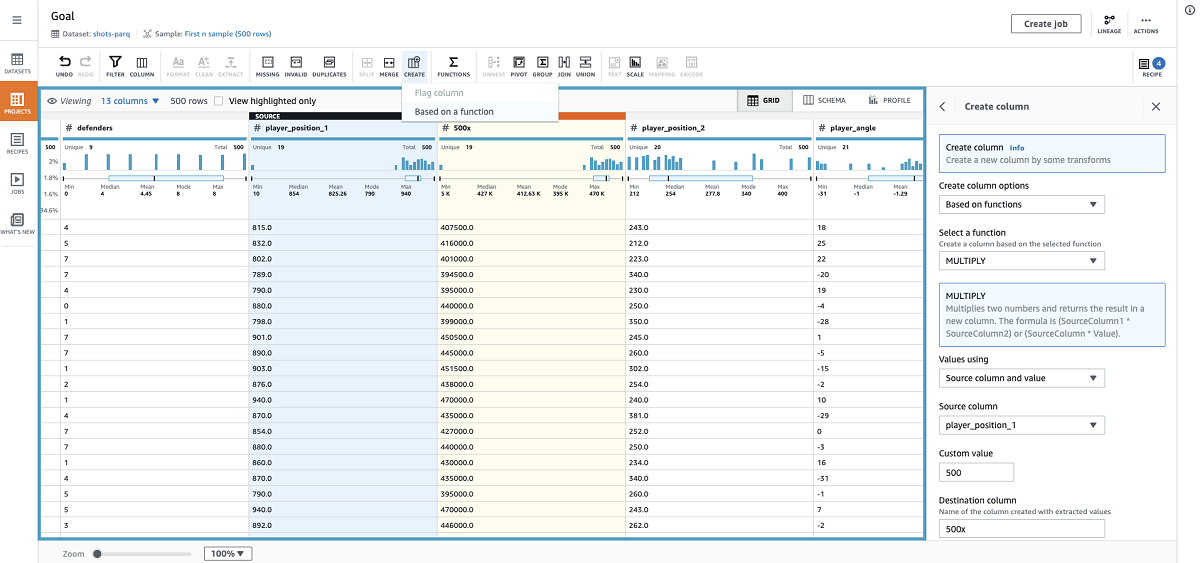Open the Select a function dropdown

1021,261
